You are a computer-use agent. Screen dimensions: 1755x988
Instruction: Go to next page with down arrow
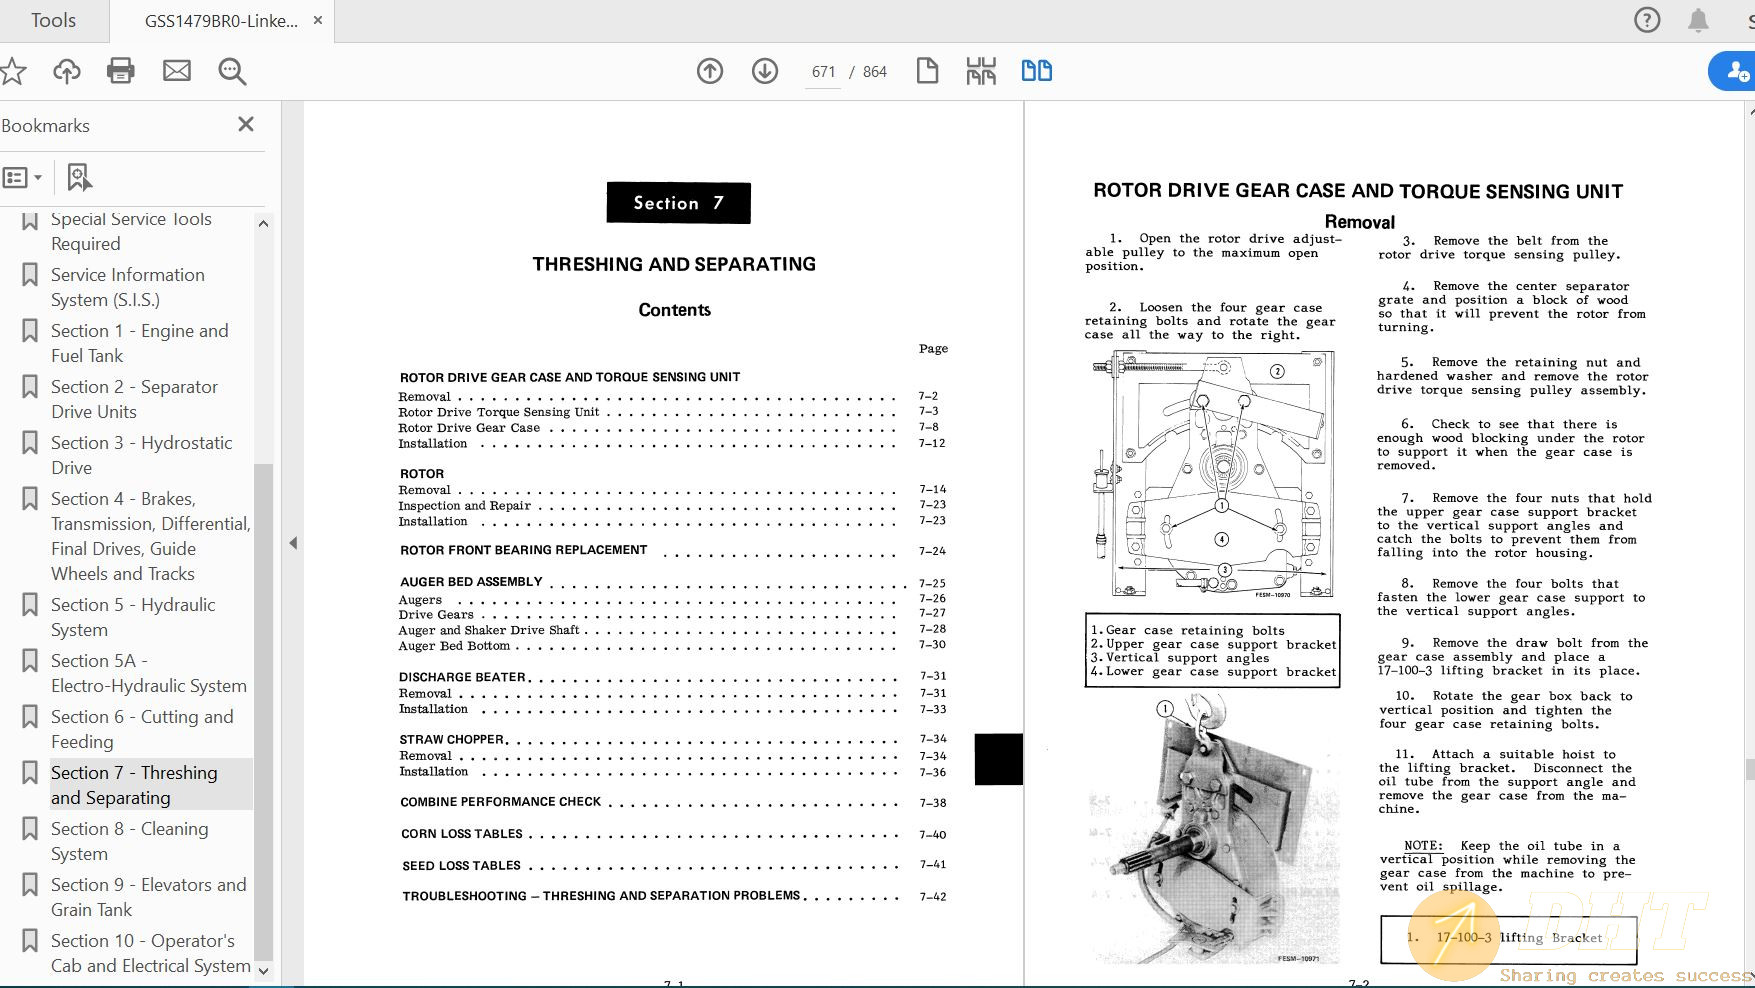tap(764, 71)
